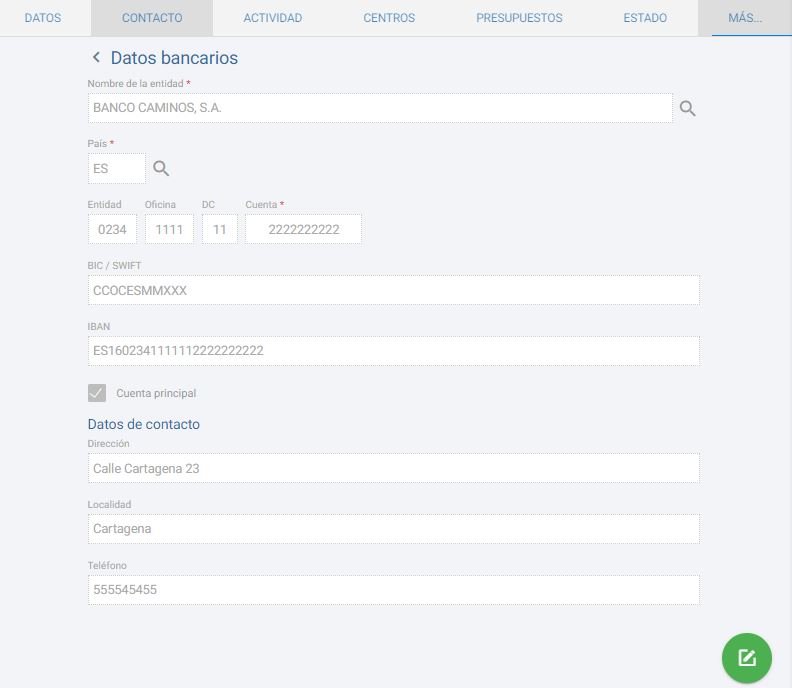Image resolution: width=792 pixels, height=688 pixels.
Task: Select the ACTIVIDAD tab
Action: (272, 18)
